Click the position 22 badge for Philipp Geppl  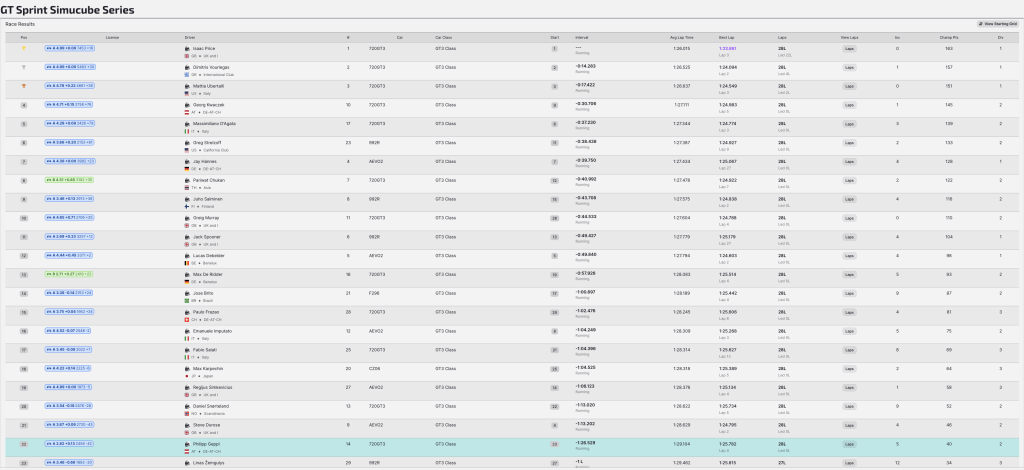[24, 444]
